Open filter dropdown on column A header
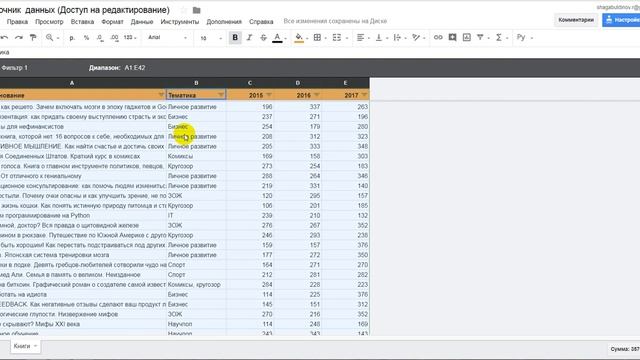This screenshot has height=360, width=640. click(x=161, y=95)
